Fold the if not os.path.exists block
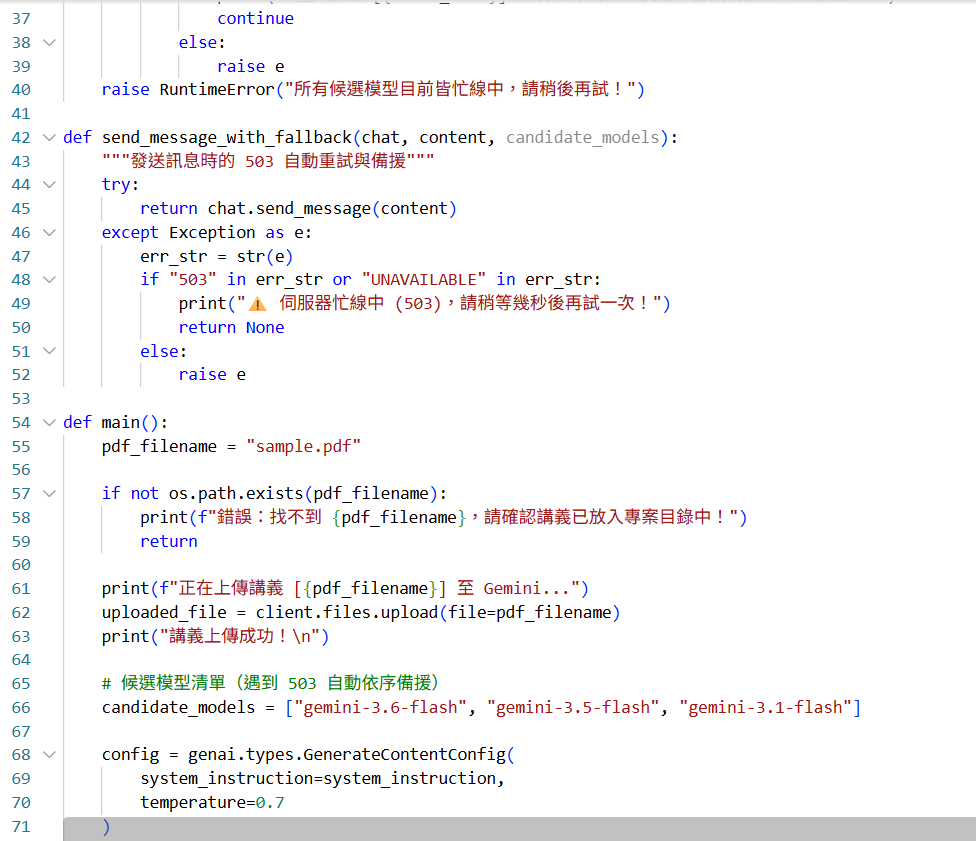Image resolution: width=976 pixels, height=841 pixels. tap(49, 494)
